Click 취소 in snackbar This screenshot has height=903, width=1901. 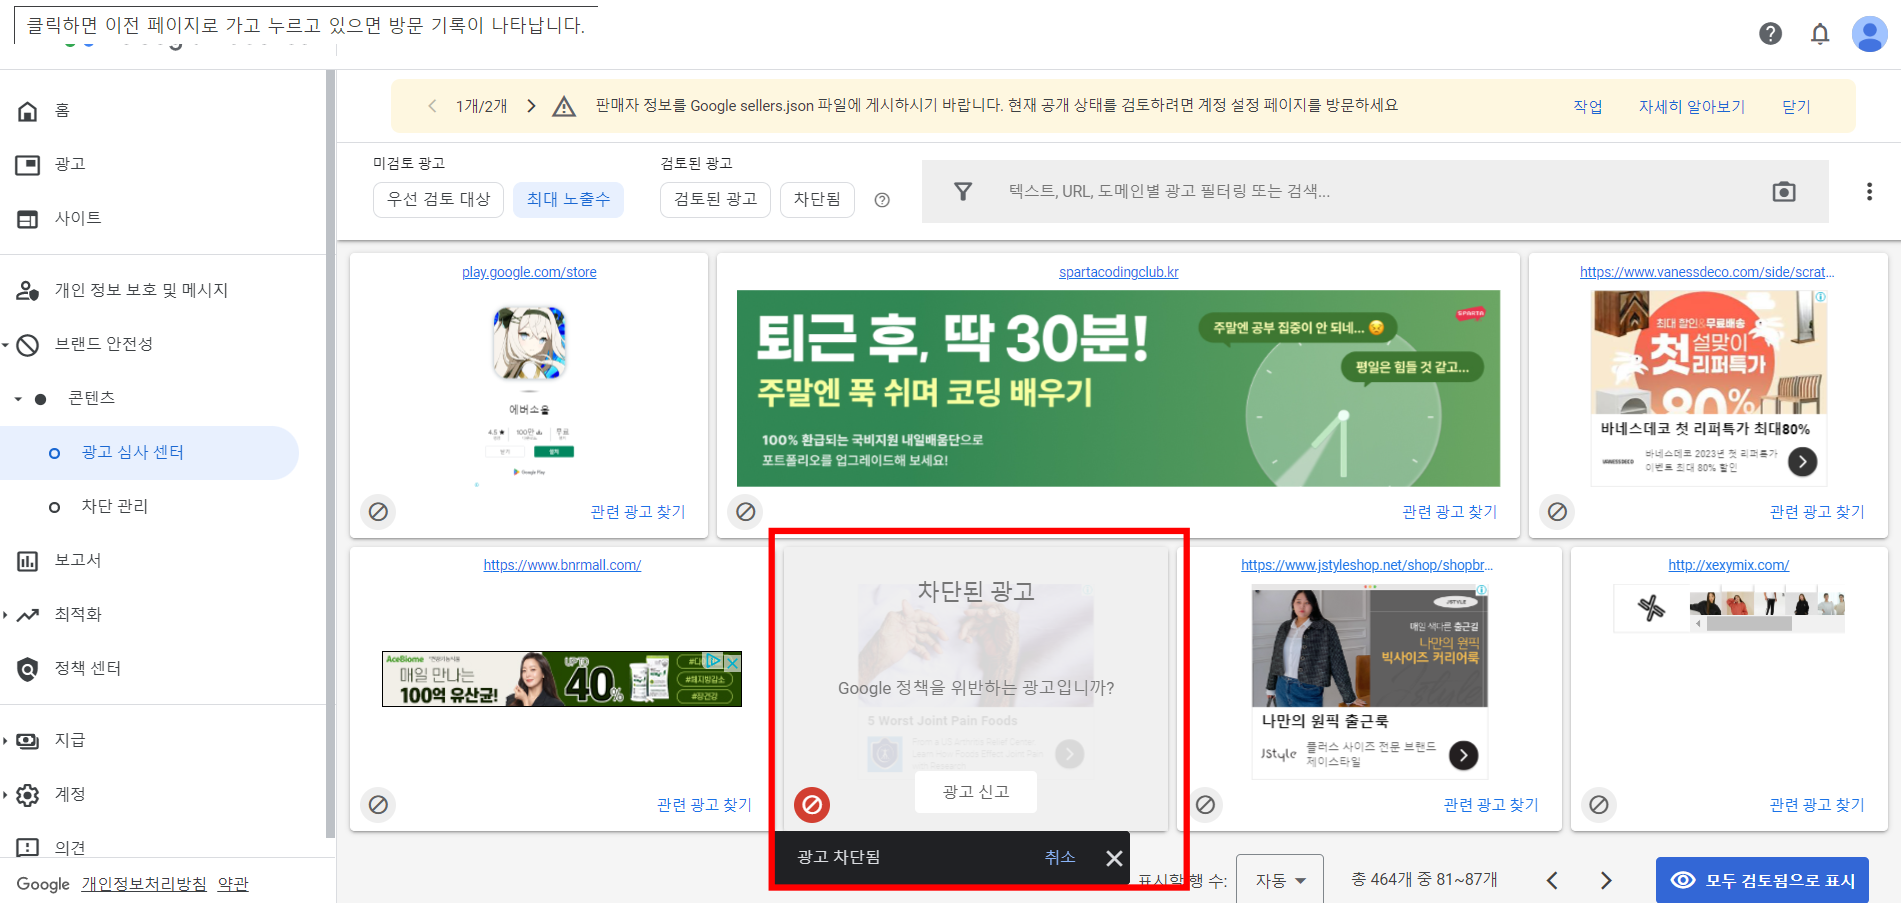1060,857
